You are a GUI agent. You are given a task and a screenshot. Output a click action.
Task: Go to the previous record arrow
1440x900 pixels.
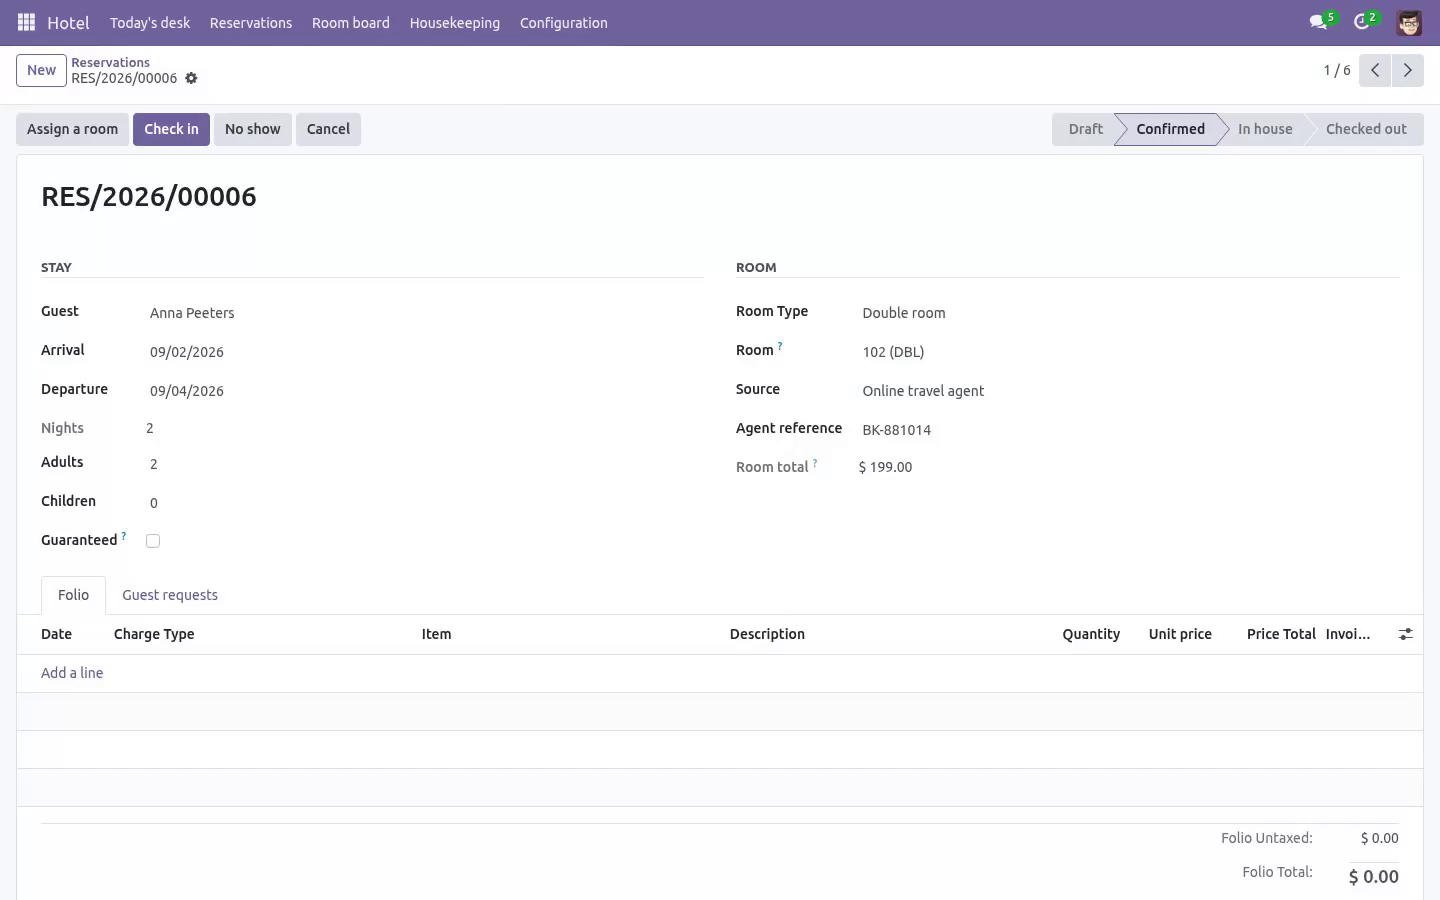[1375, 70]
